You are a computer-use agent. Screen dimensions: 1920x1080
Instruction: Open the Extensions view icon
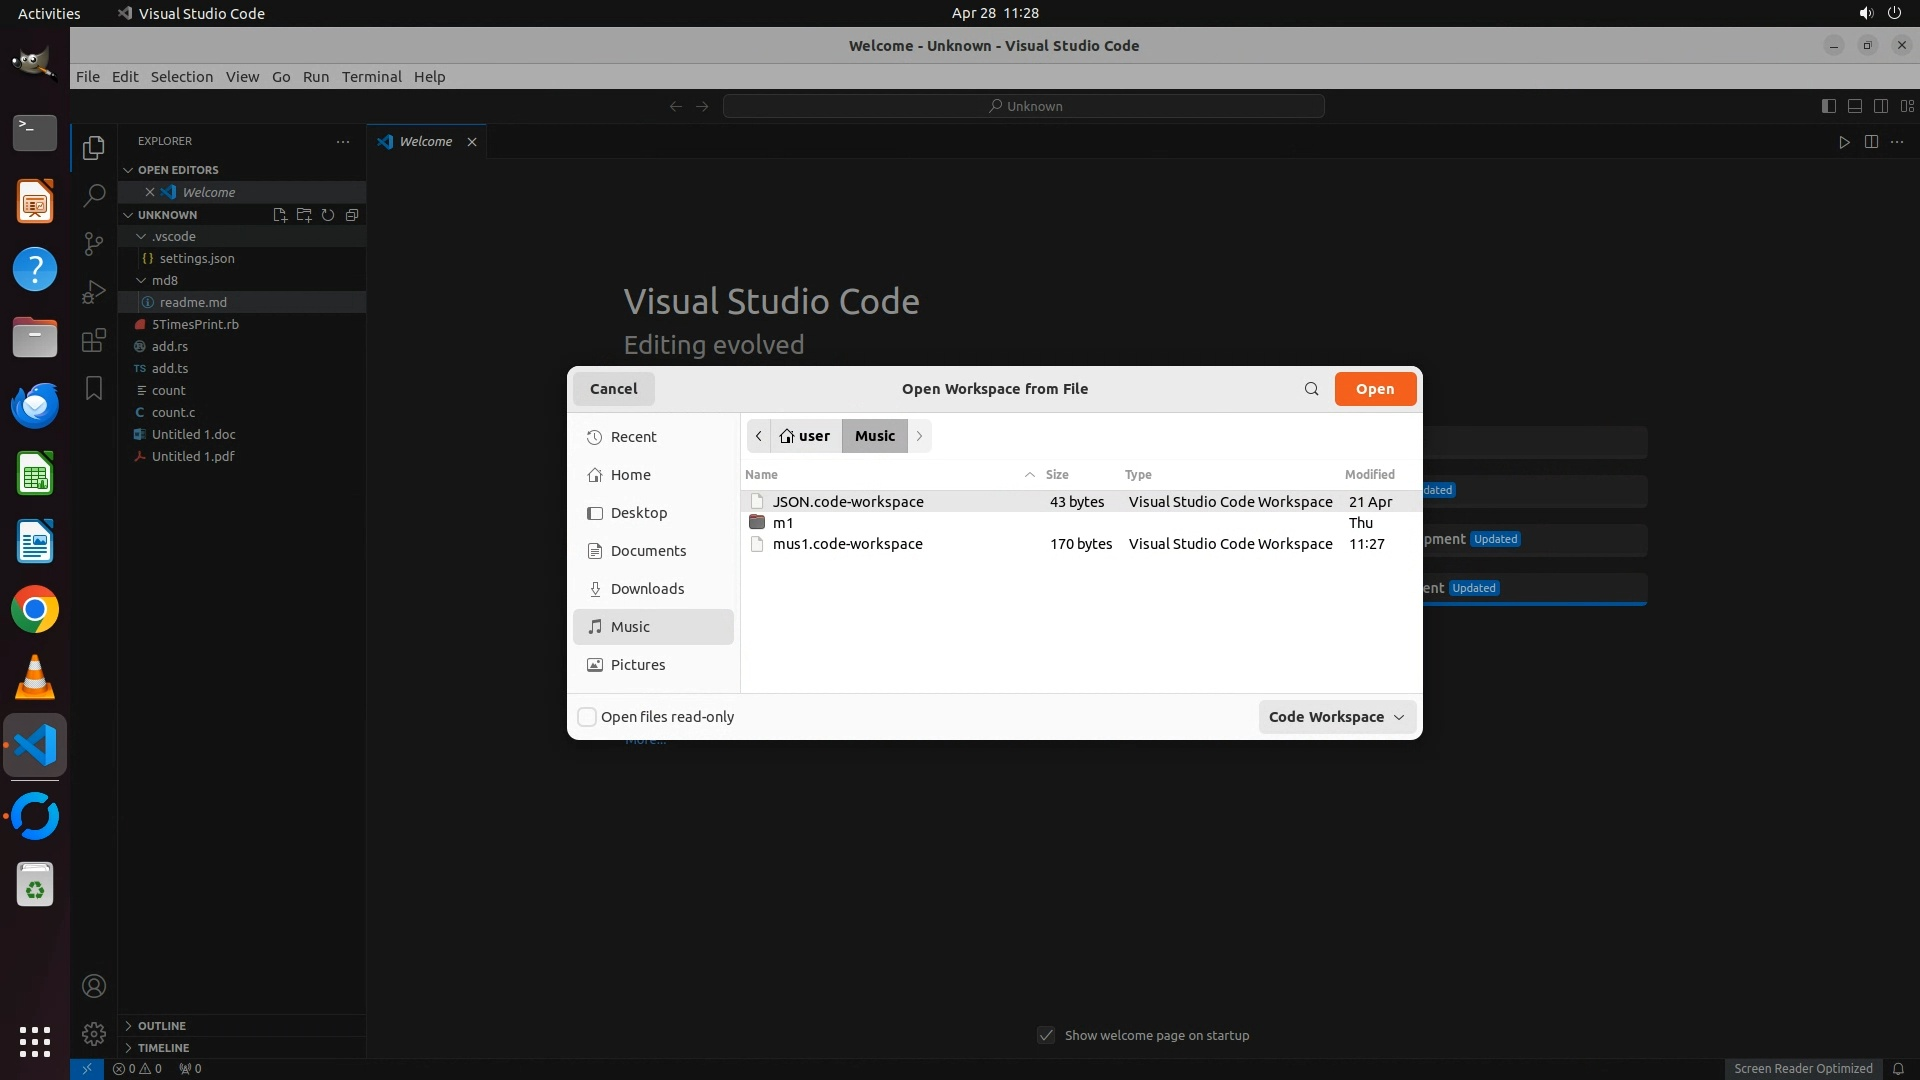click(x=94, y=340)
